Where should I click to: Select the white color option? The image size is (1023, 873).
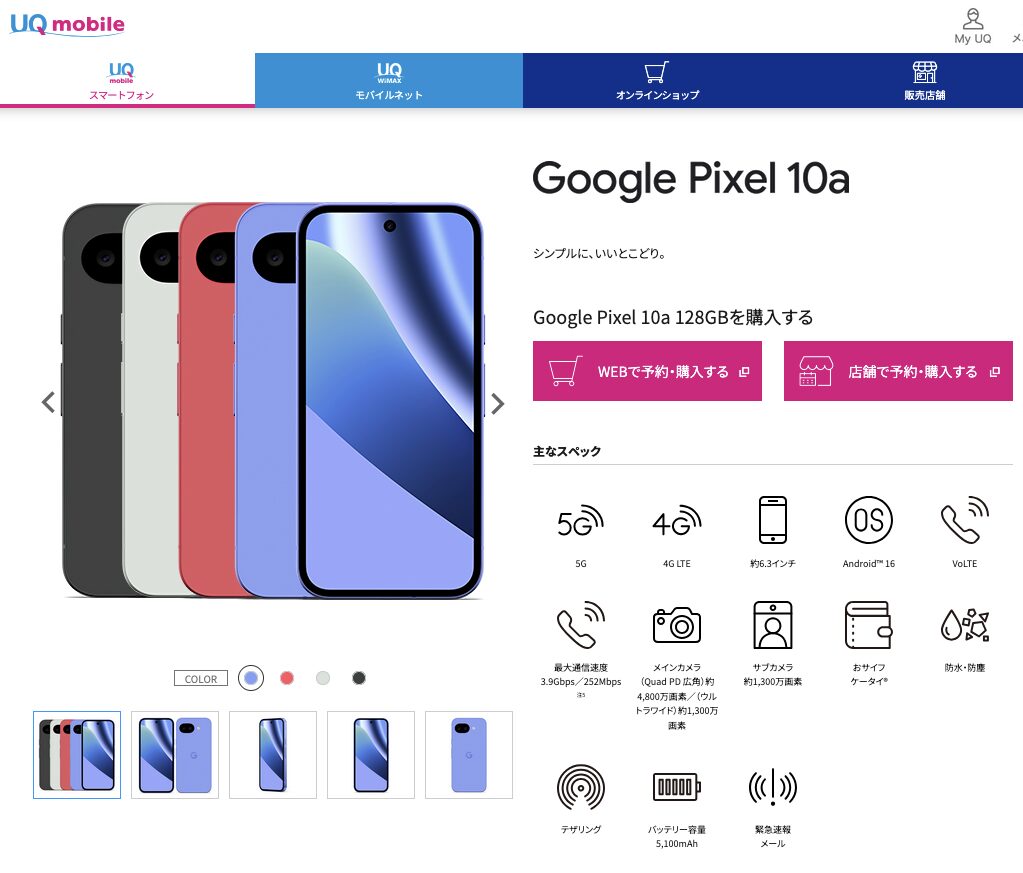[x=322, y=678]
